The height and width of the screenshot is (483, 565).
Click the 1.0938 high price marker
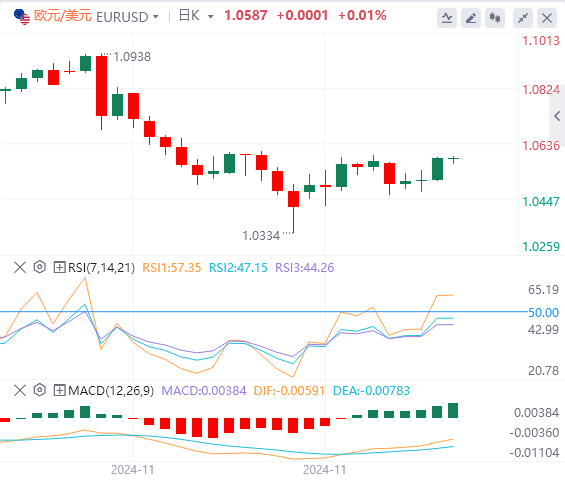coord(132,57)
